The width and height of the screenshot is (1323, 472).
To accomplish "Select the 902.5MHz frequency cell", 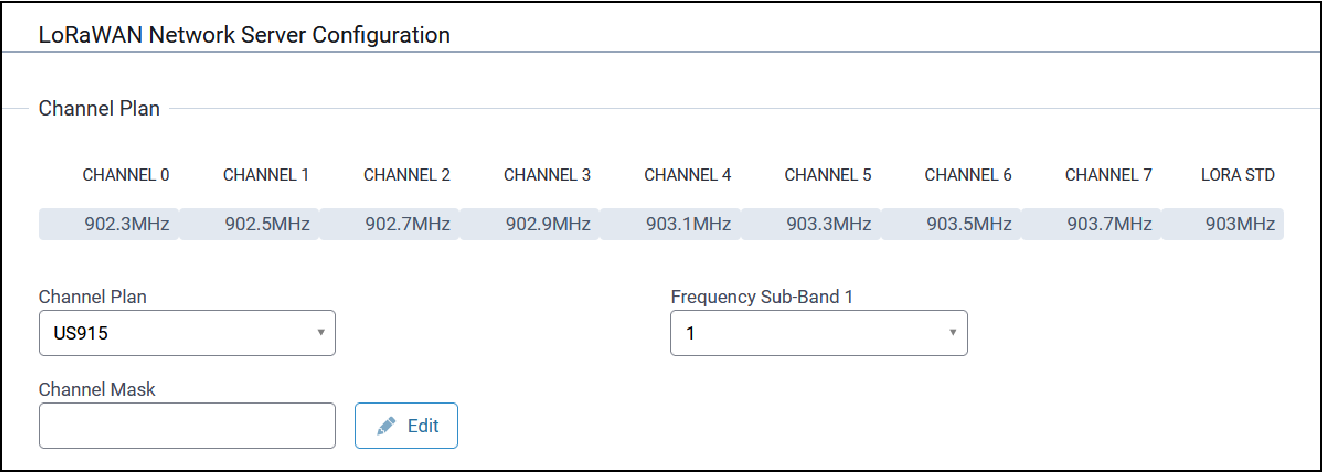I will click(266, 224).
